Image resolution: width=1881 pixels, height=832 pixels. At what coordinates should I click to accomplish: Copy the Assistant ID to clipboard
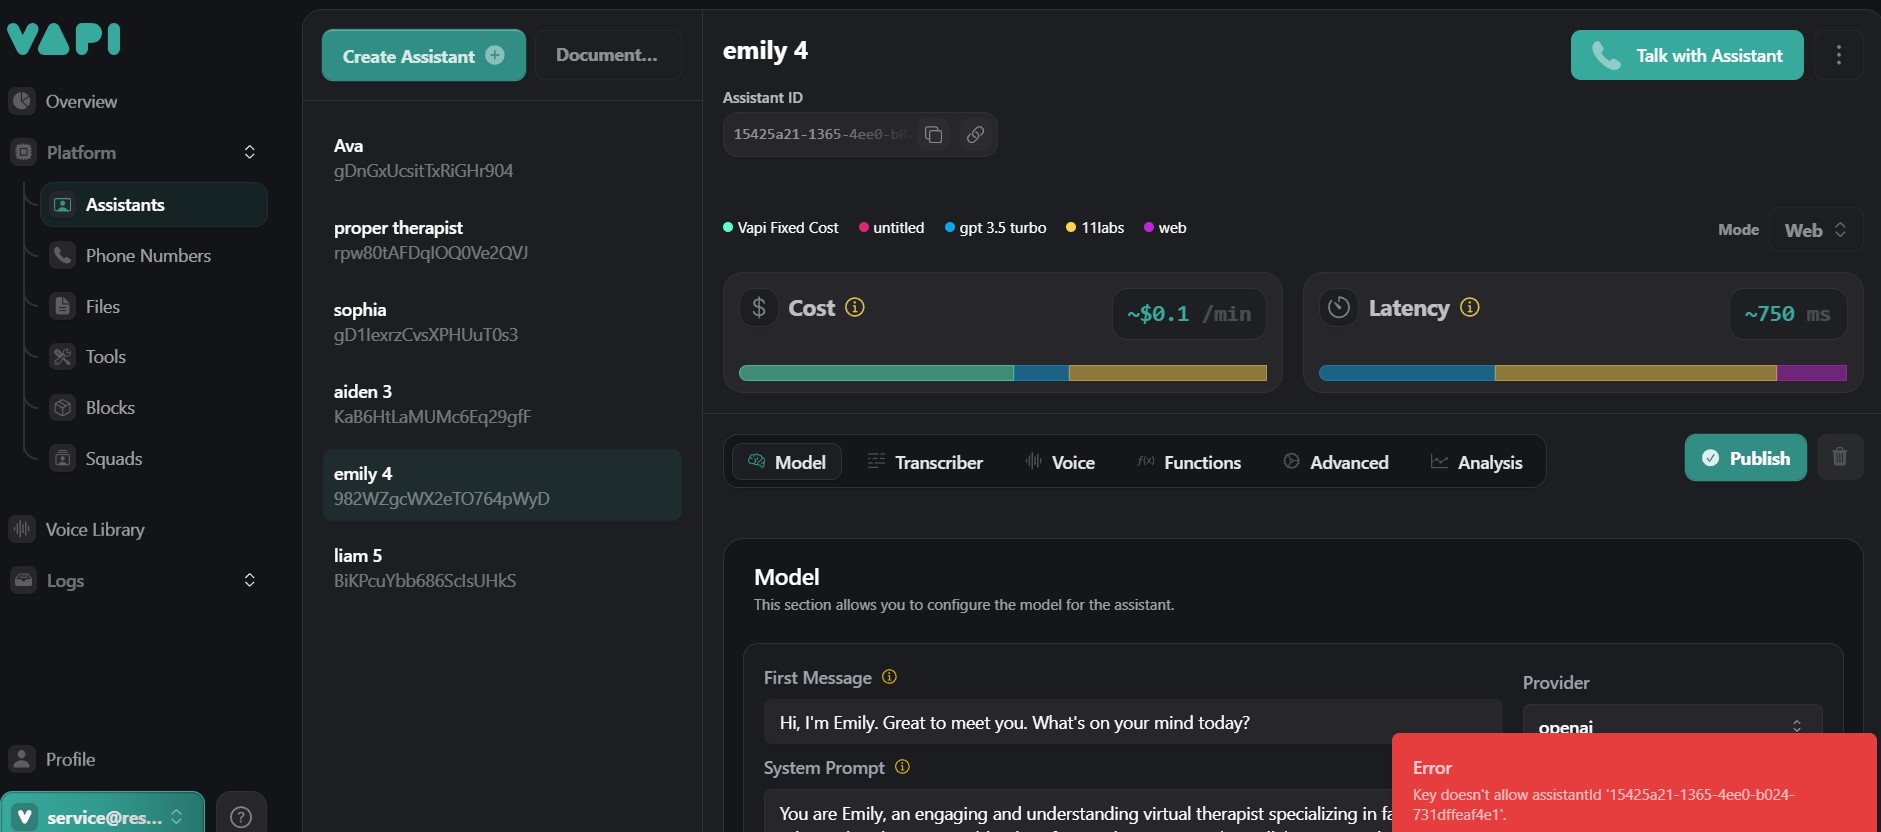click(x=933, y=134)
